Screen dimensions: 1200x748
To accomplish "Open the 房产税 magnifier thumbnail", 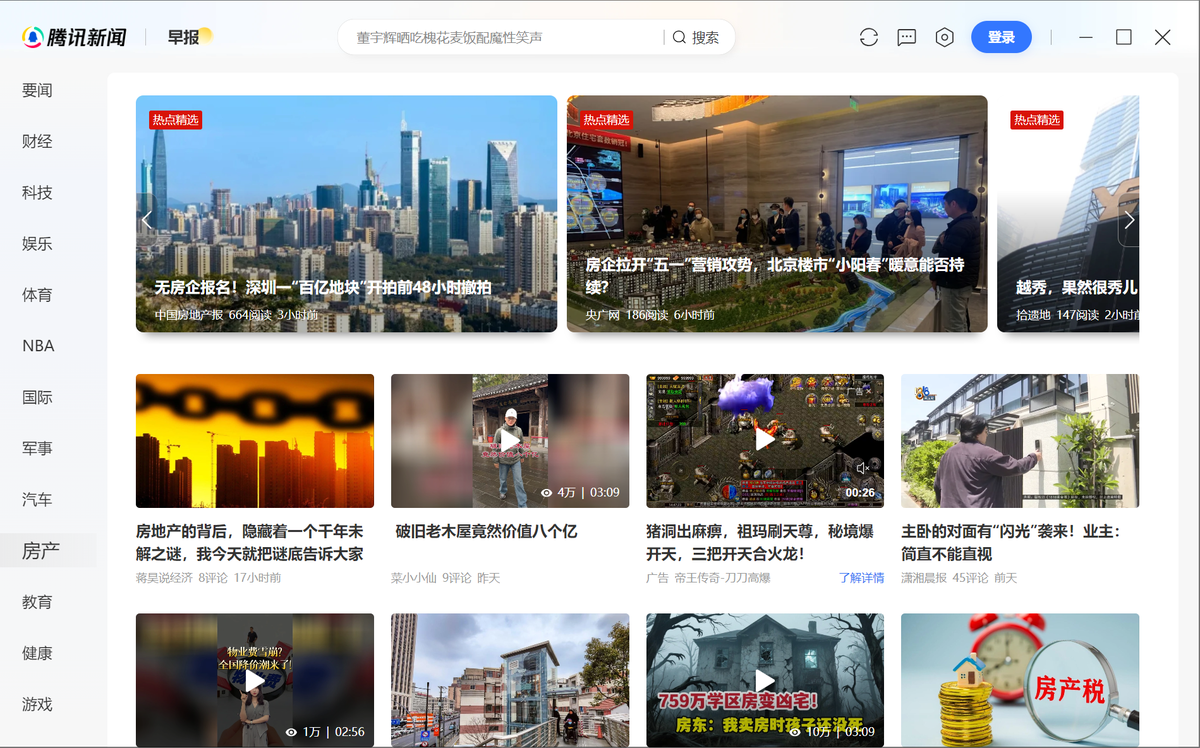I will point(1020,680).
